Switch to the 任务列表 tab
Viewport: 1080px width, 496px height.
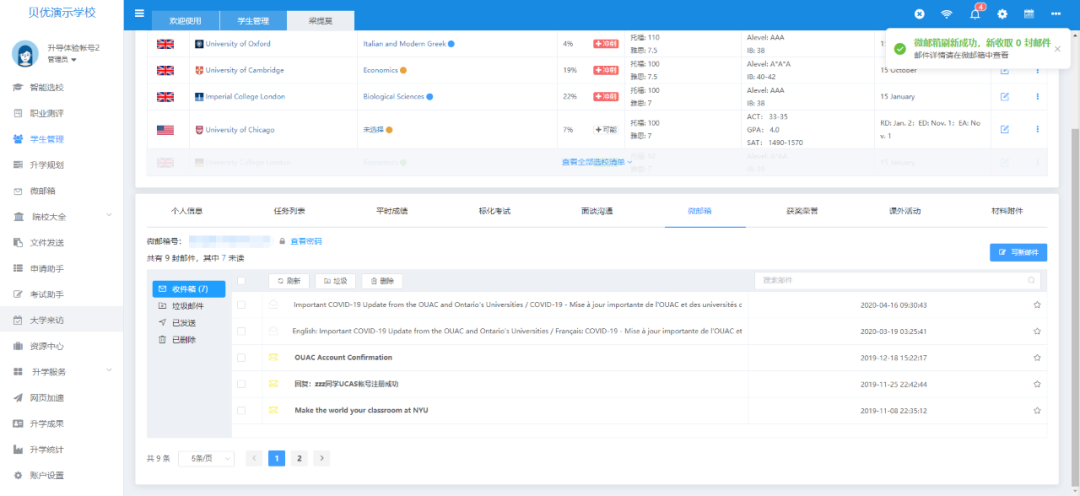pos(289,211)
